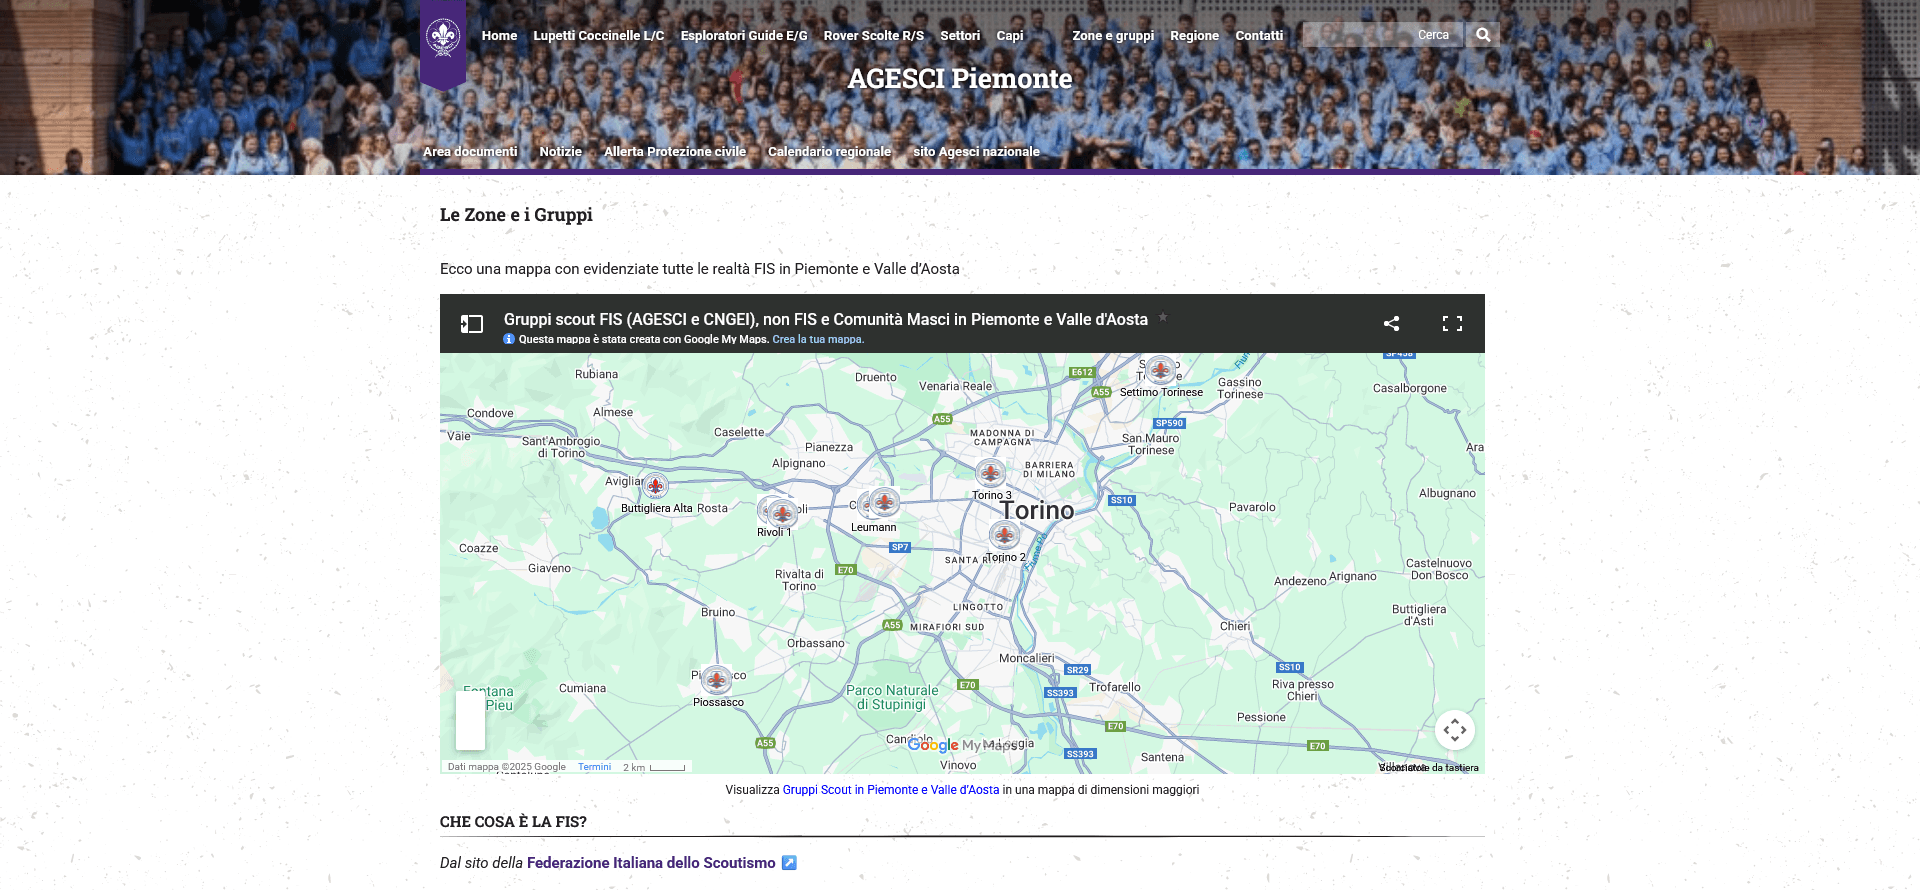
Task: Focus the Cerca search field
Action: 1382,35
